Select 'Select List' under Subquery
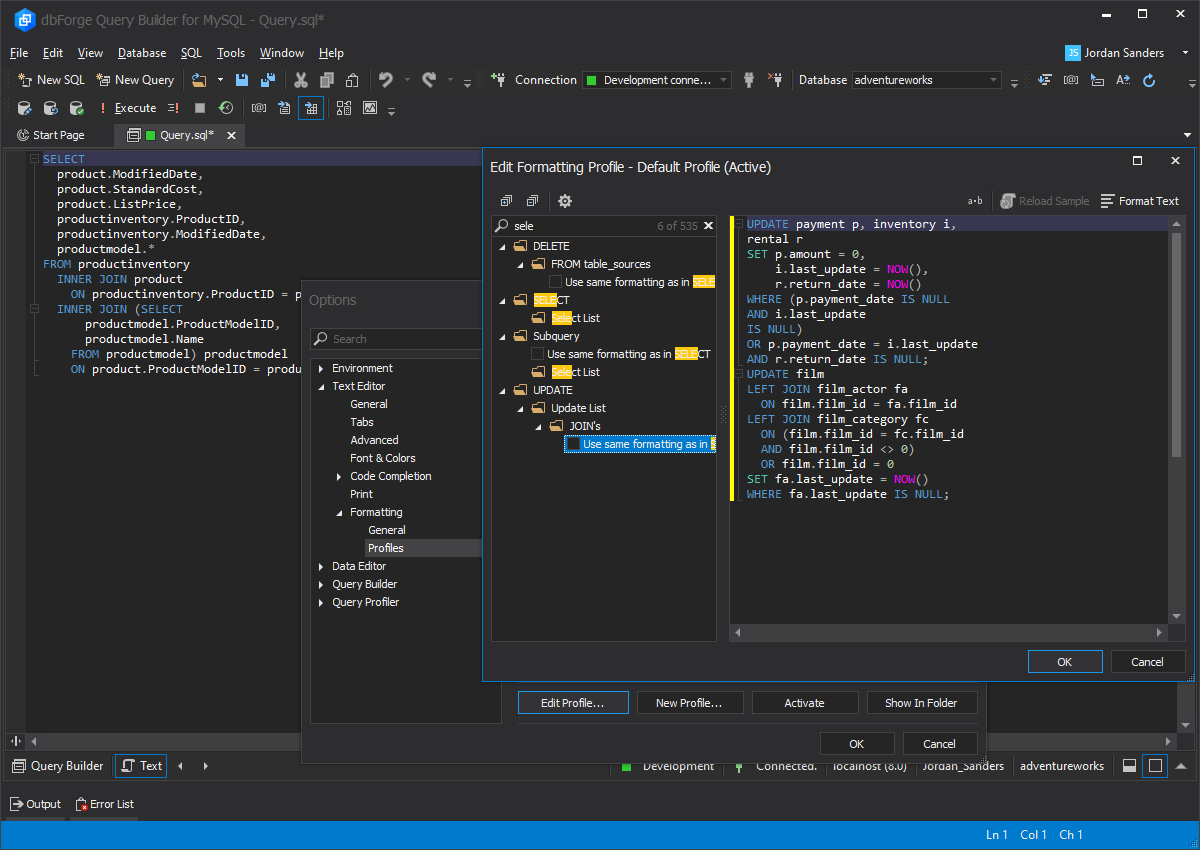 [575, 372]
